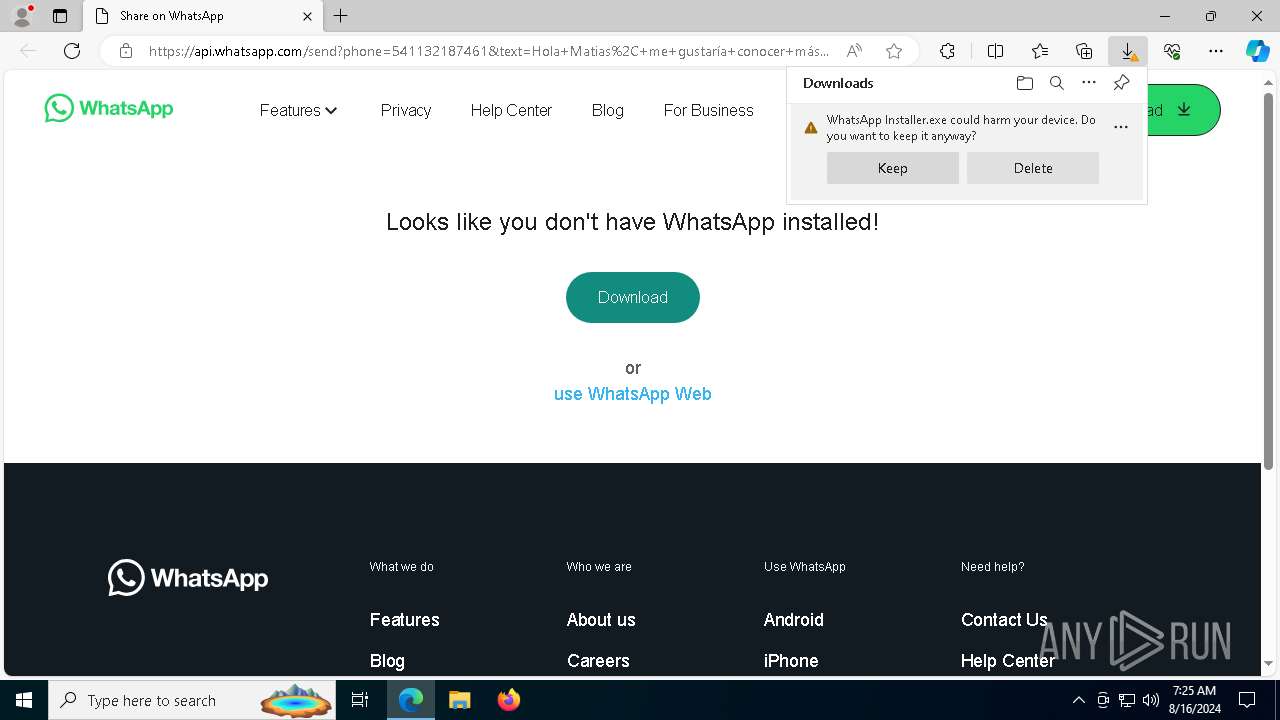Screen dimensions: 1280x720
Task: Open the Copilot sidebar icon
Action: (x=1258, y=51)
